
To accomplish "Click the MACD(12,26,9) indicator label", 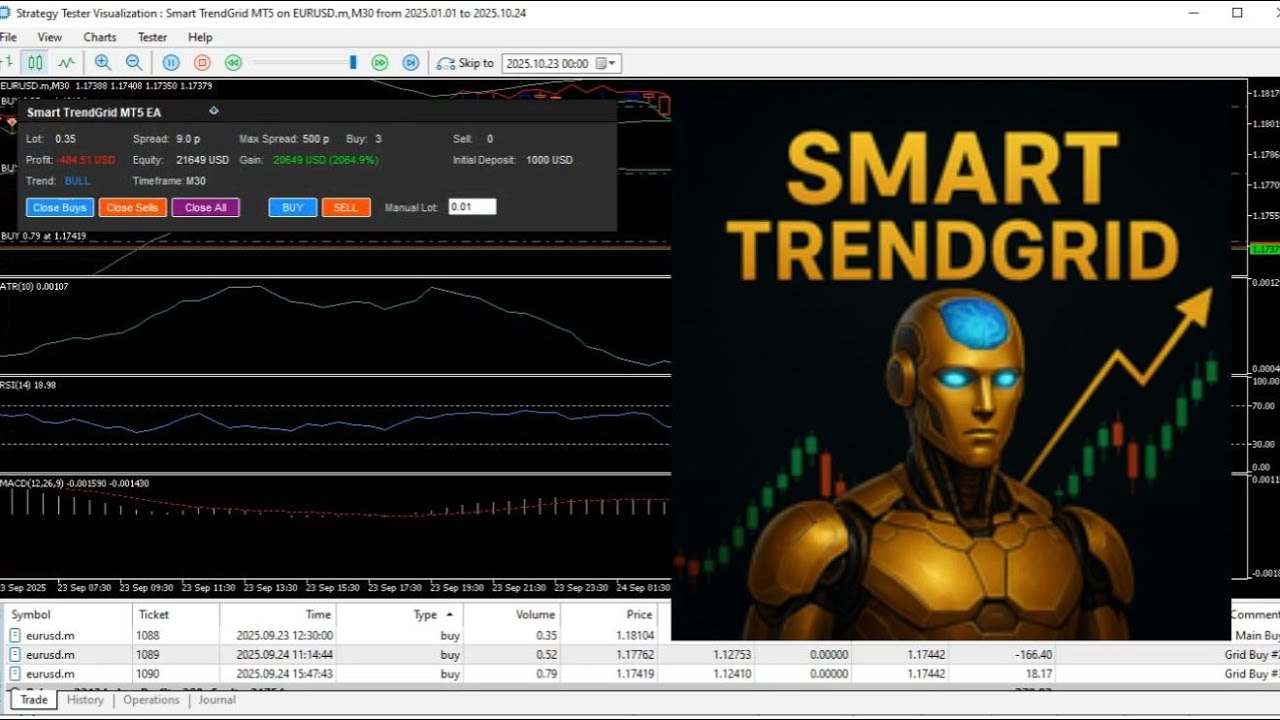I will [x=74, y=483].
